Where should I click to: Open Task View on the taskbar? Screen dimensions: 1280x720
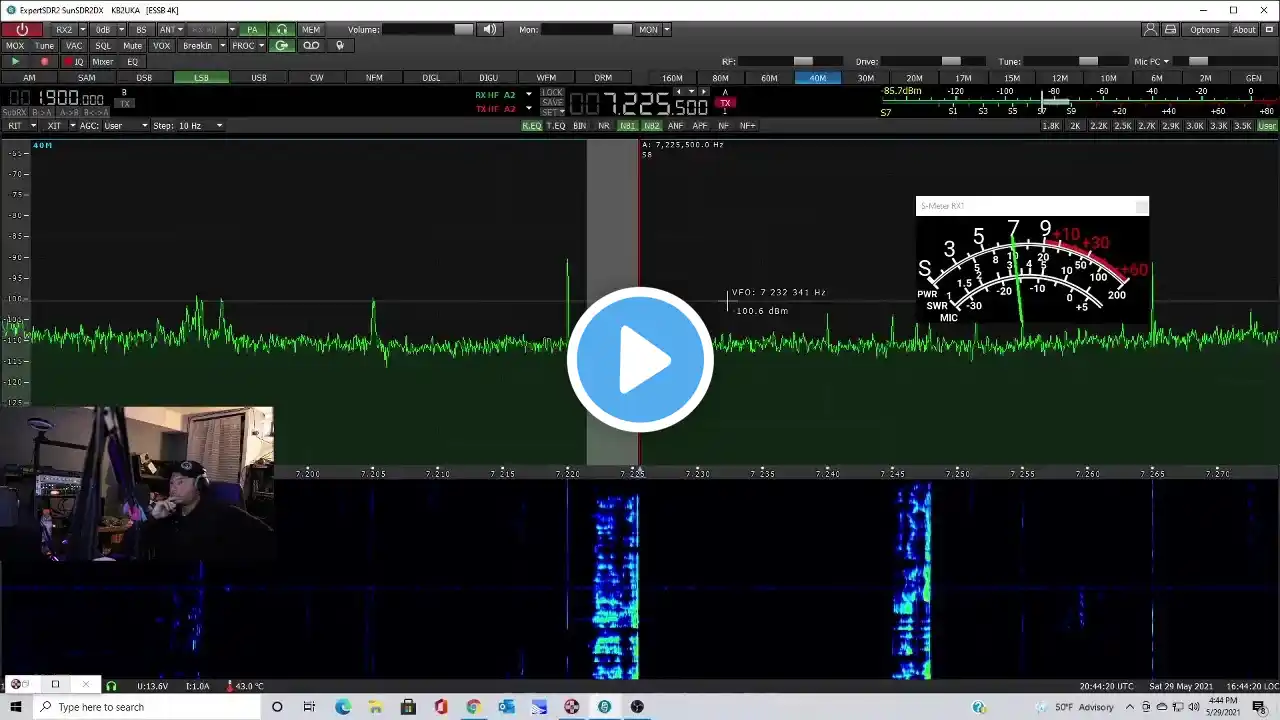(x=309, y=707)
